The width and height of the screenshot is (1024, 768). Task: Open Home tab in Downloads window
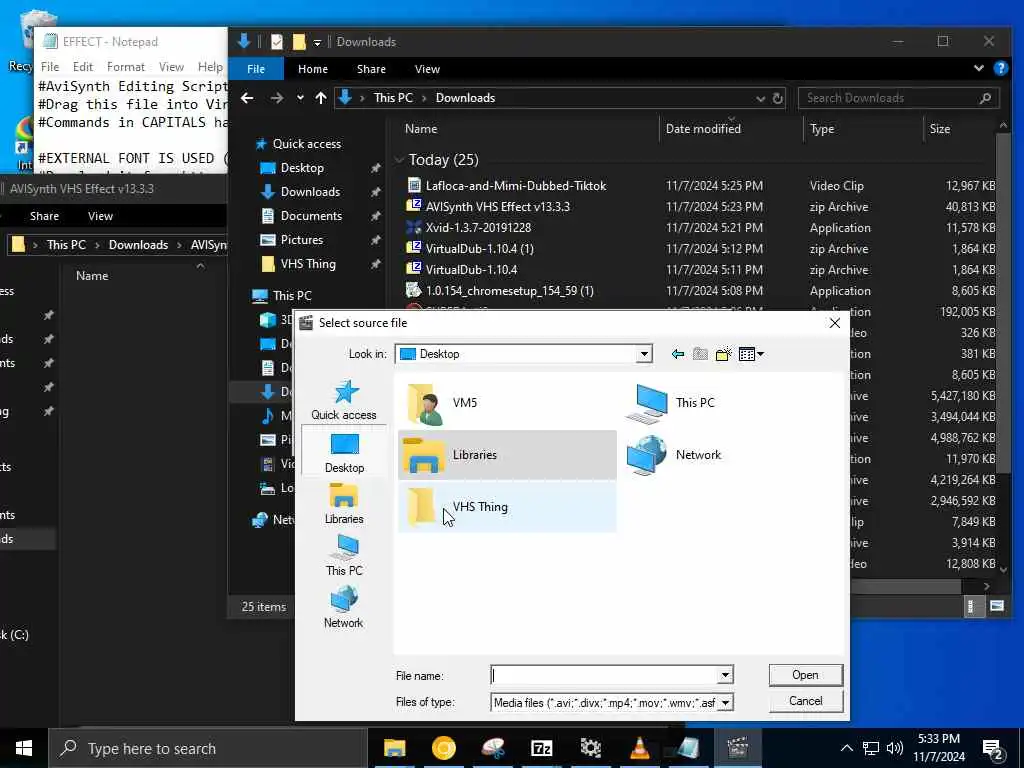[313, 69]
